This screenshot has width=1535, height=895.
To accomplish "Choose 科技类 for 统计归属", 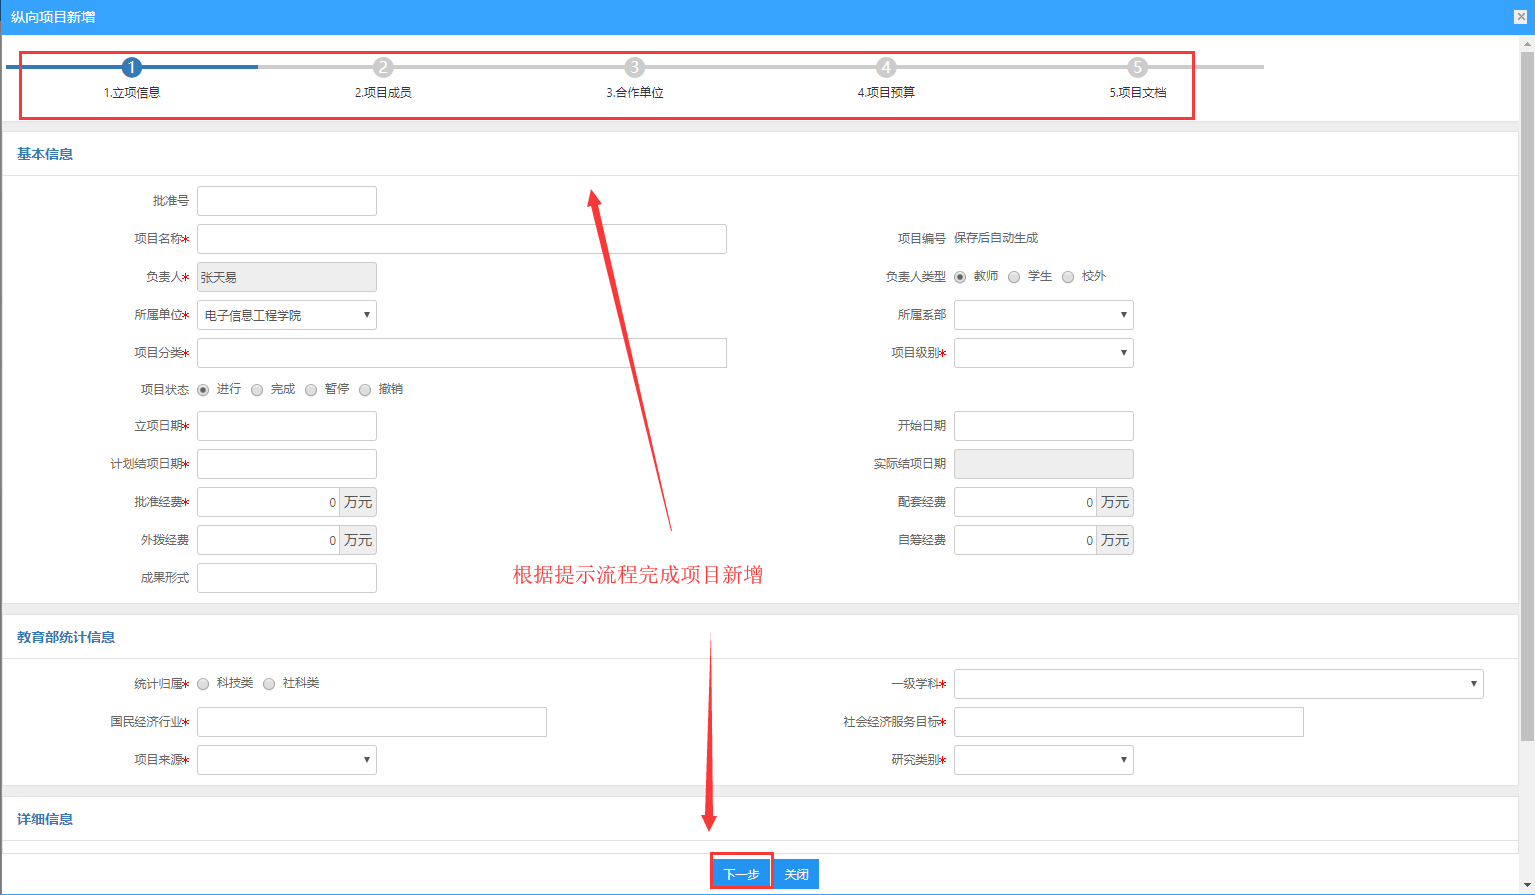I will (x=203, y=684).
